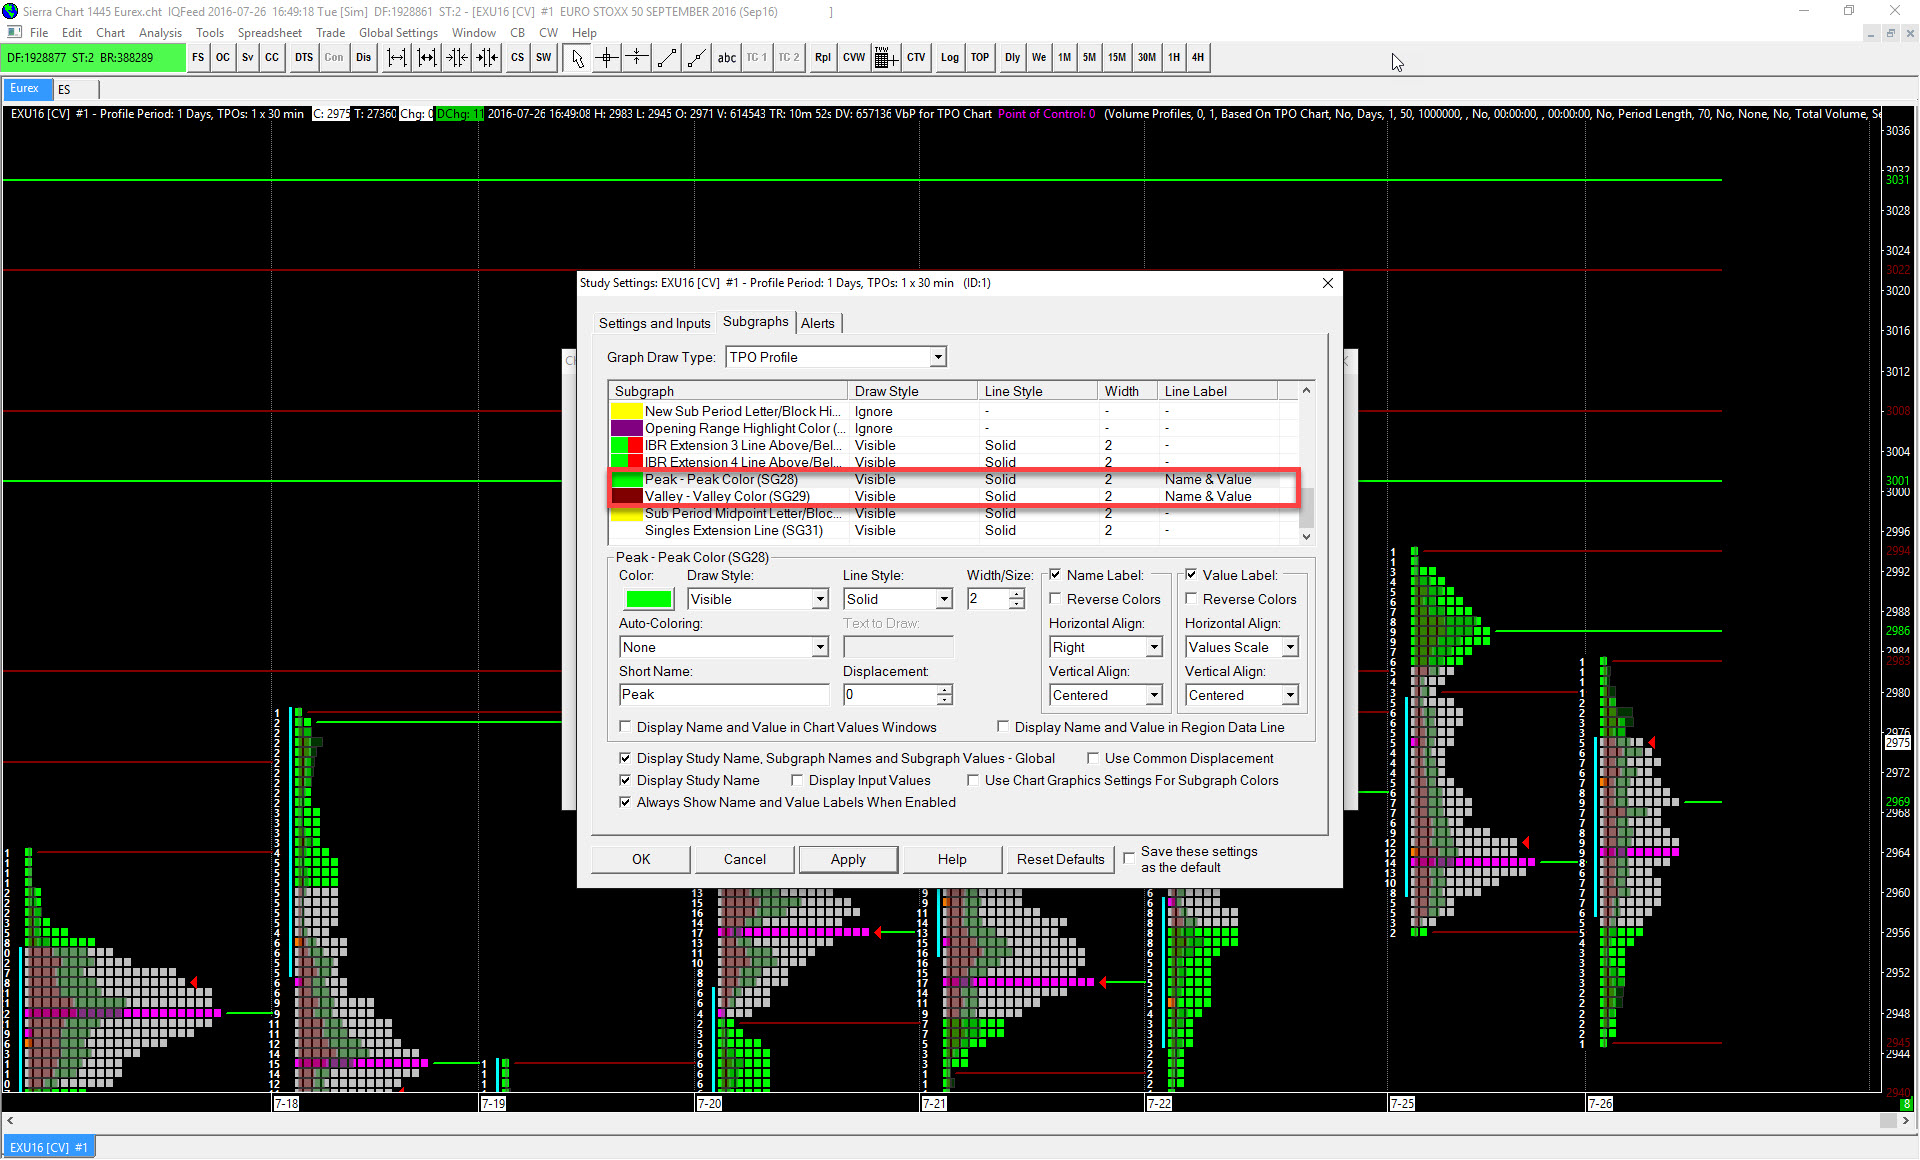Click the green Peak color swatch

(648, 599)
